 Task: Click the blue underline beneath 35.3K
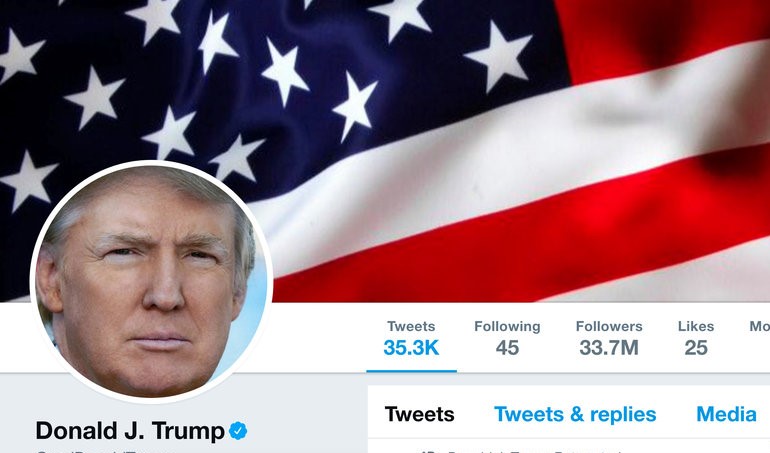pos(412,371)
